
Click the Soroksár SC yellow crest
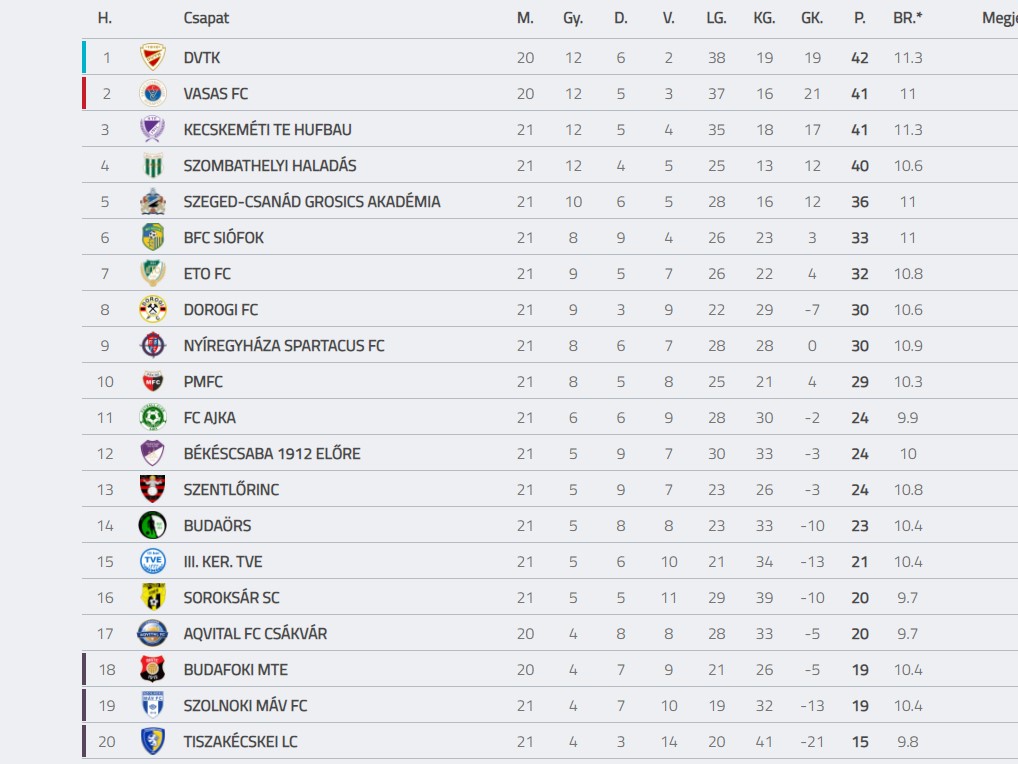coord(153,597)
